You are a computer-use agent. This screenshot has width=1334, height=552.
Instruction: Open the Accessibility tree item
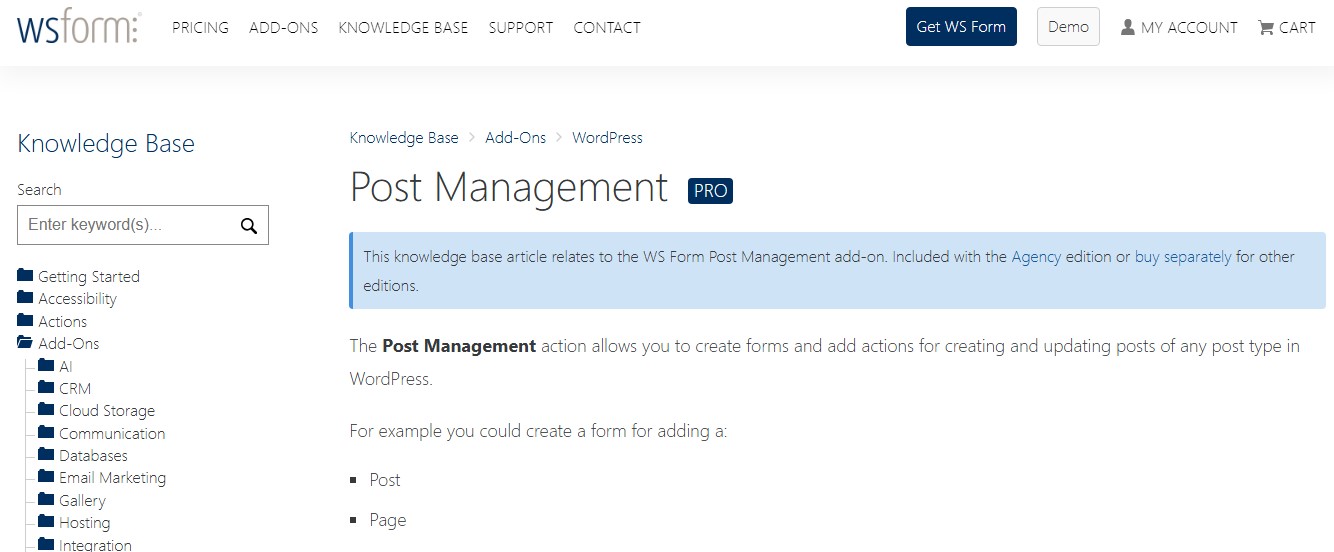[77, 298]
